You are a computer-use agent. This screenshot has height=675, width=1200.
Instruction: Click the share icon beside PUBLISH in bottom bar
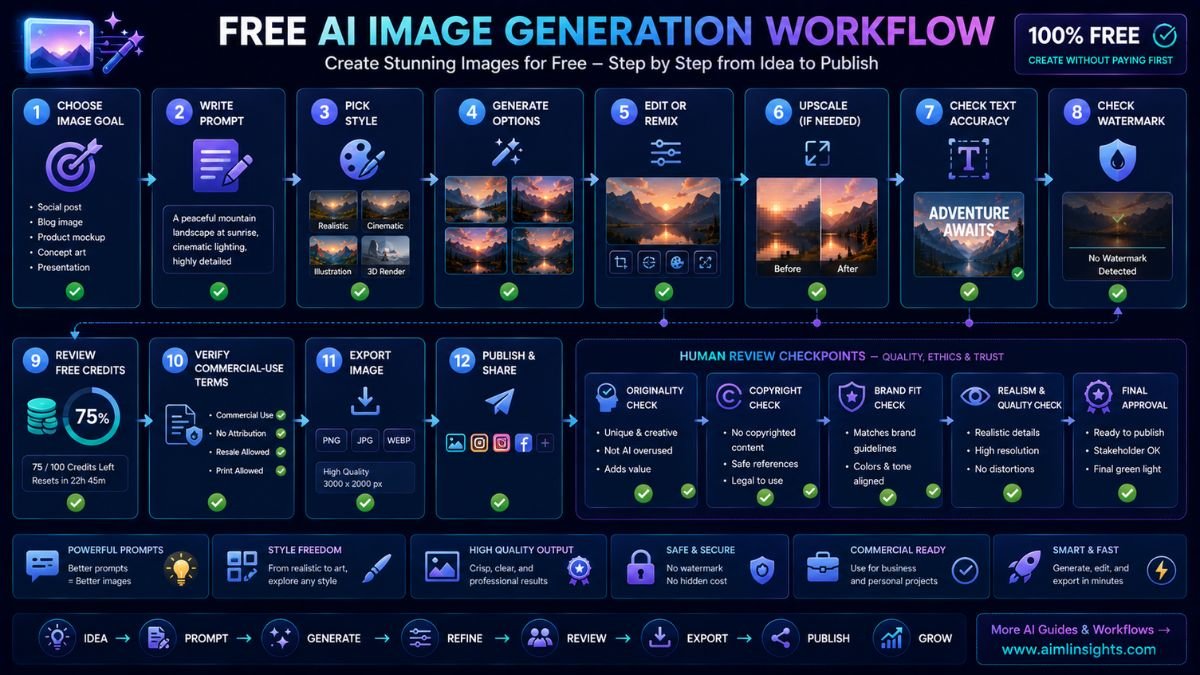[x=779, y=638]
